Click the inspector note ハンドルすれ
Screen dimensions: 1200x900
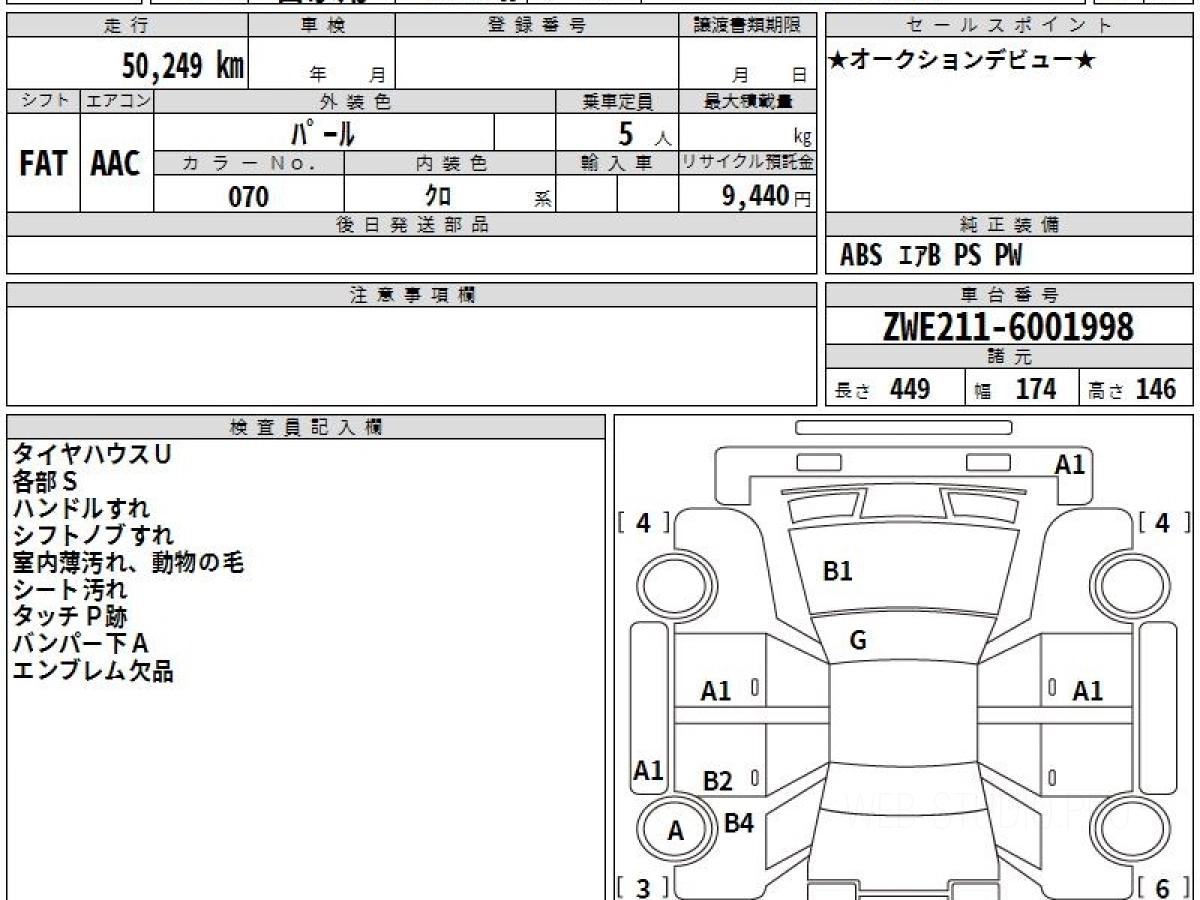[81, 508]
